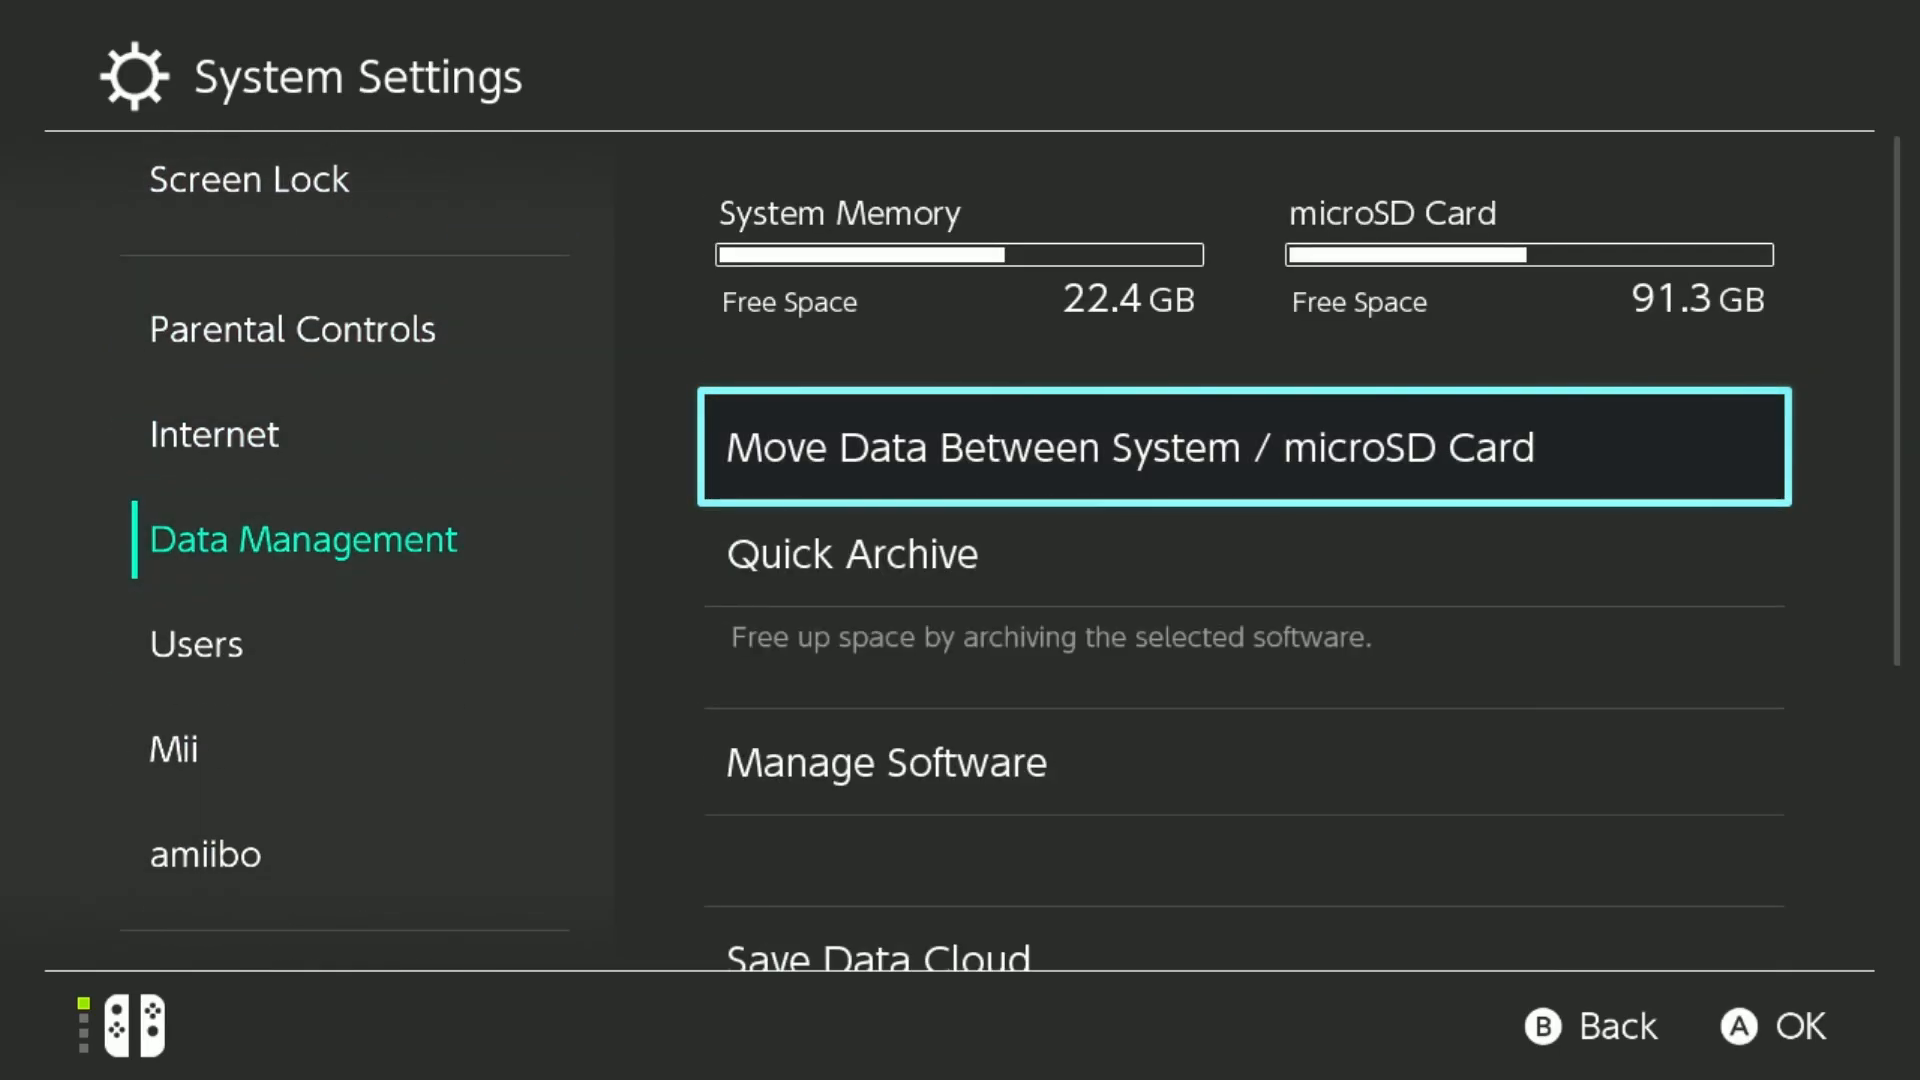Select Data Management sidebar entry

click(303, 539)
